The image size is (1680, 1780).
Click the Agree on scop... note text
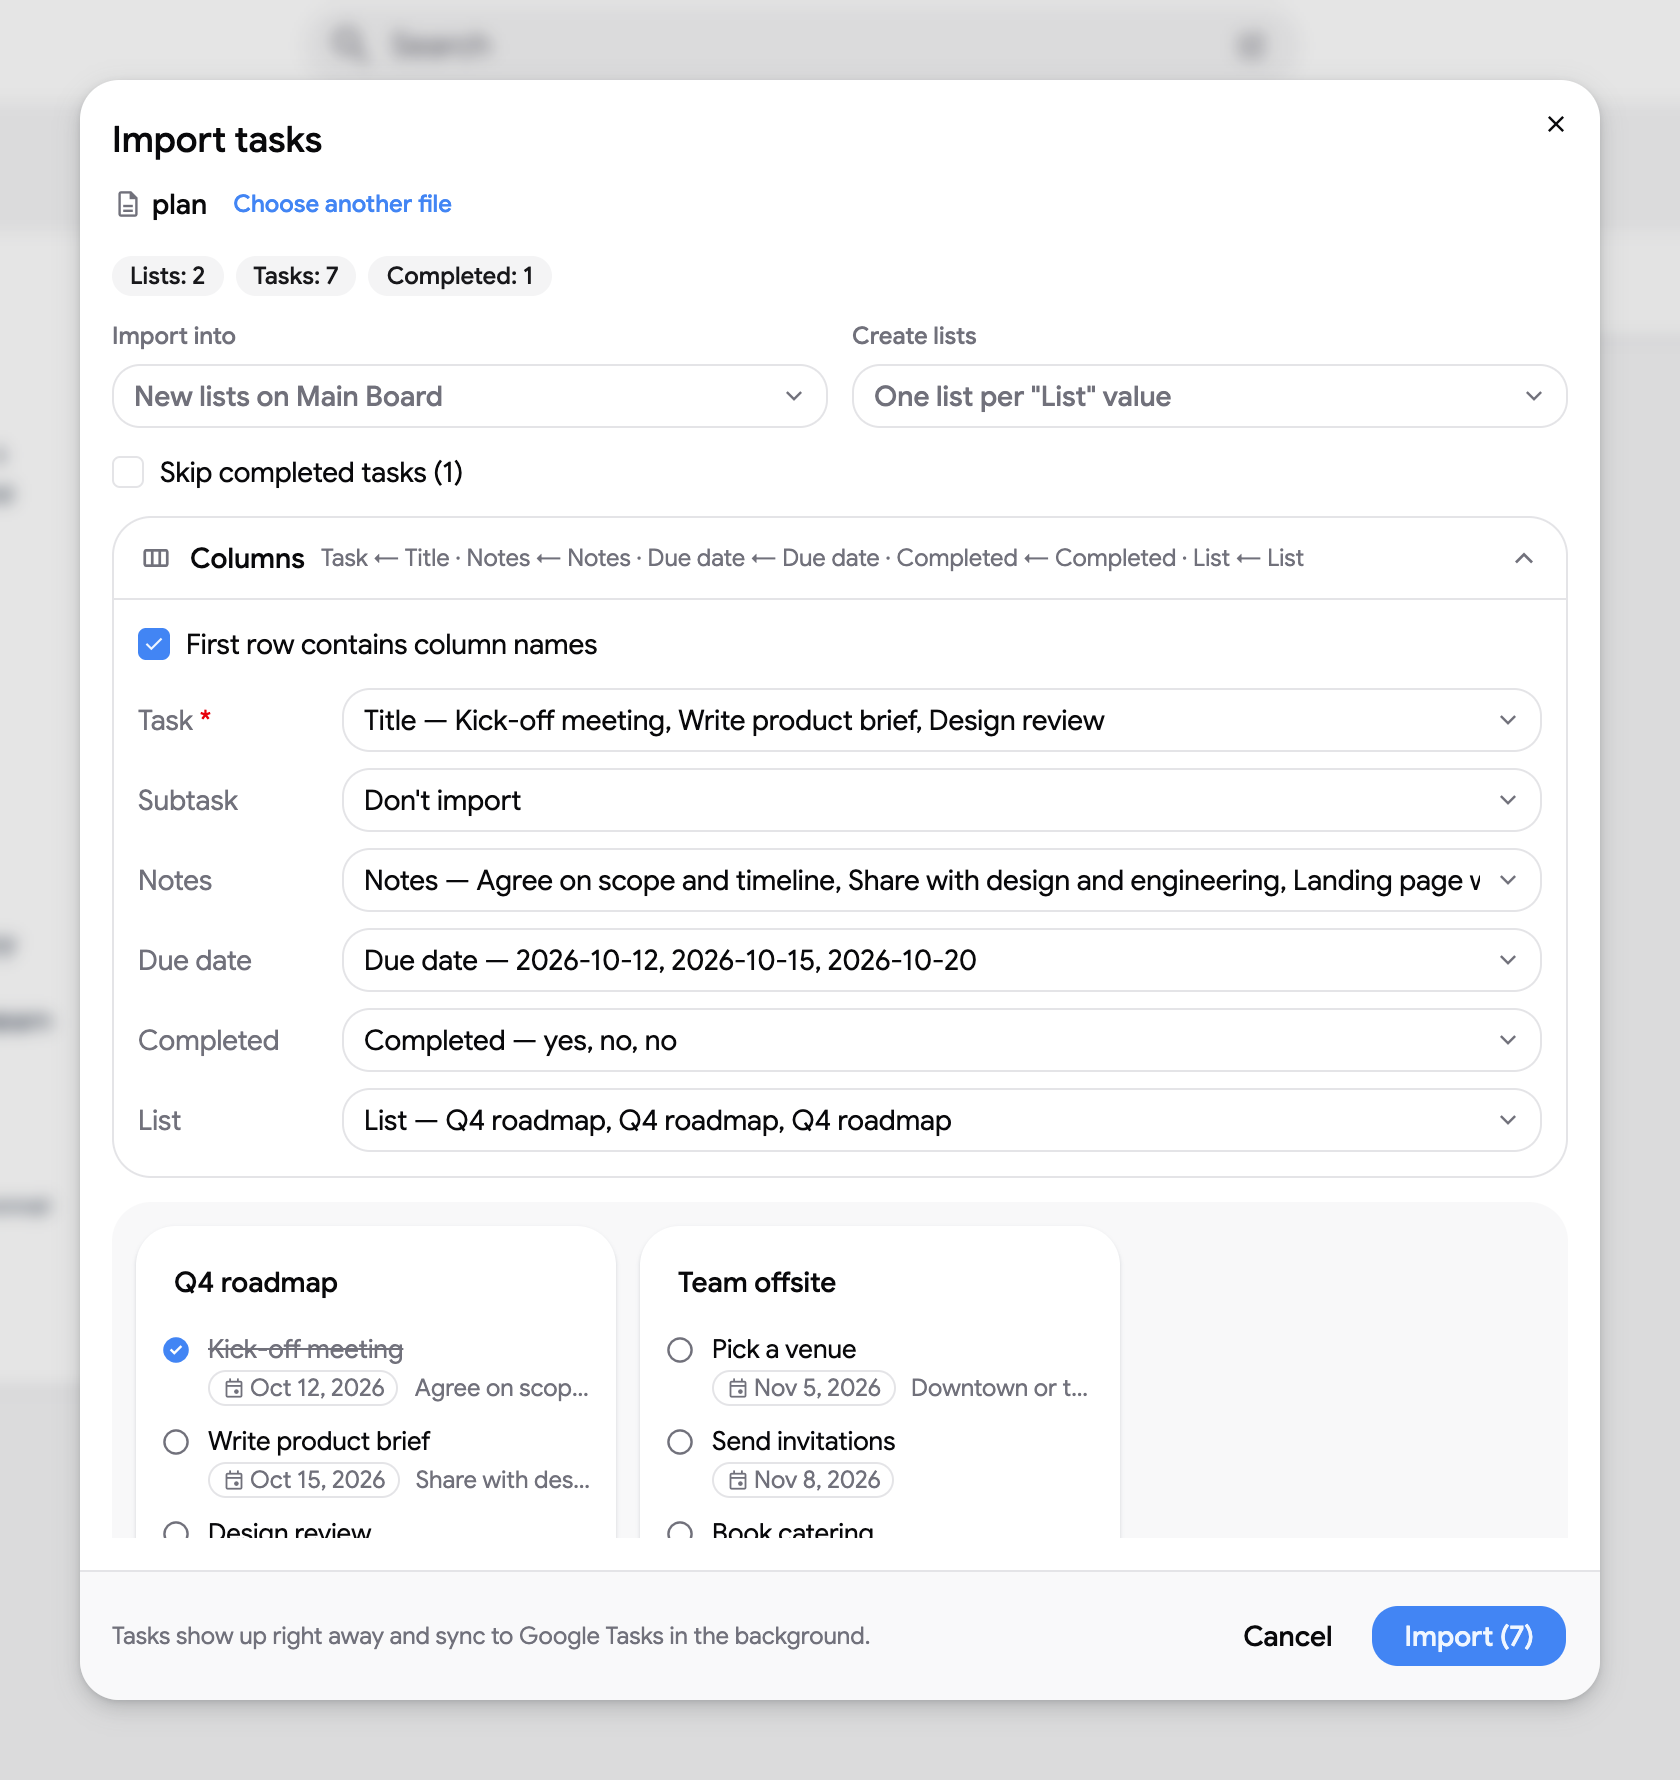(x=502, y=1388)
